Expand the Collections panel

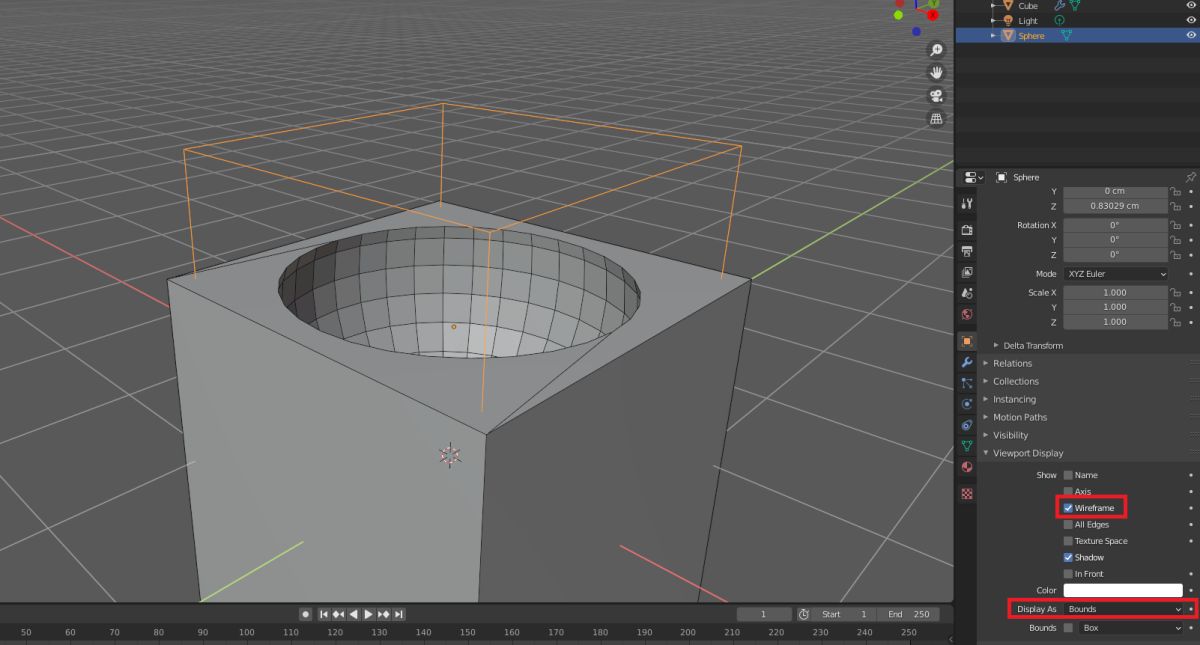pos(1015,381)
